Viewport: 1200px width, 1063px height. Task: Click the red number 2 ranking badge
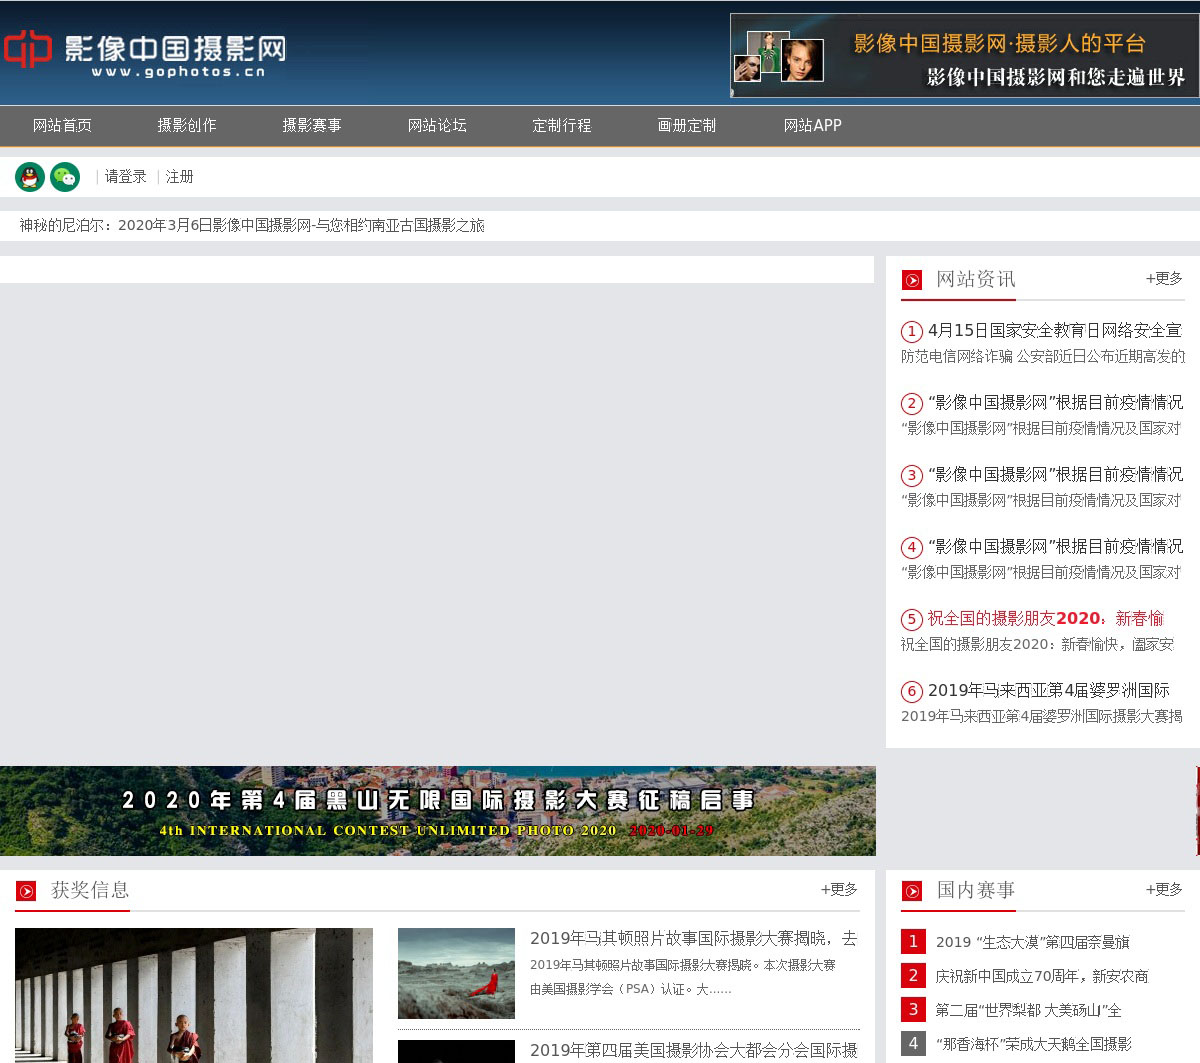[912, 976]
